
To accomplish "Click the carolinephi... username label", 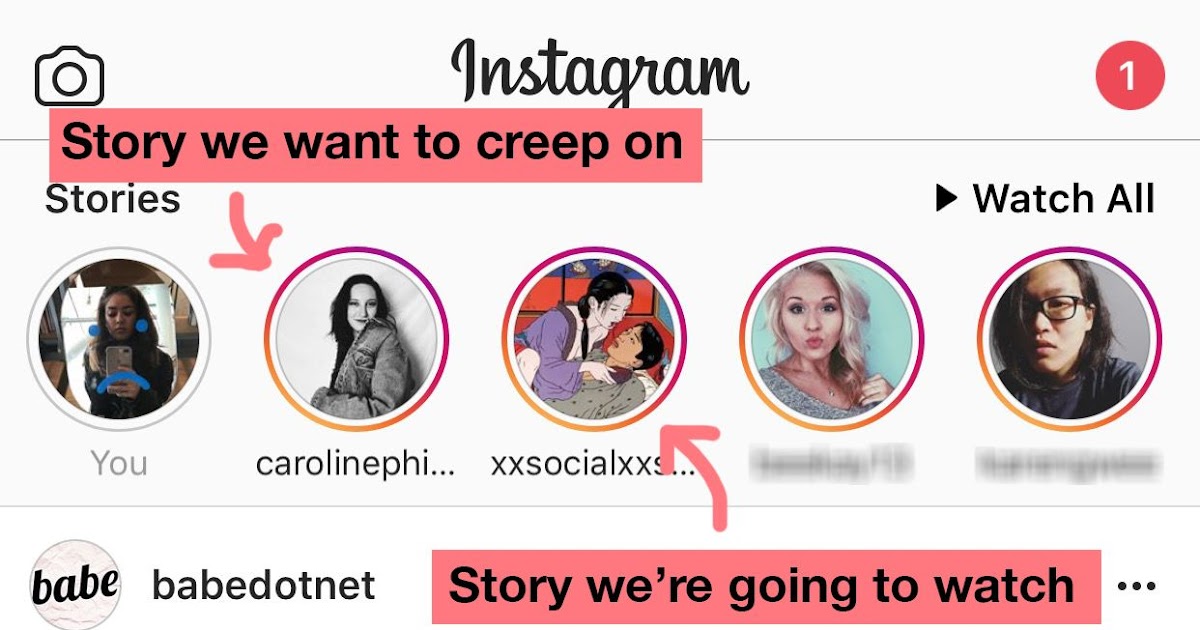I will click(356, 464).
